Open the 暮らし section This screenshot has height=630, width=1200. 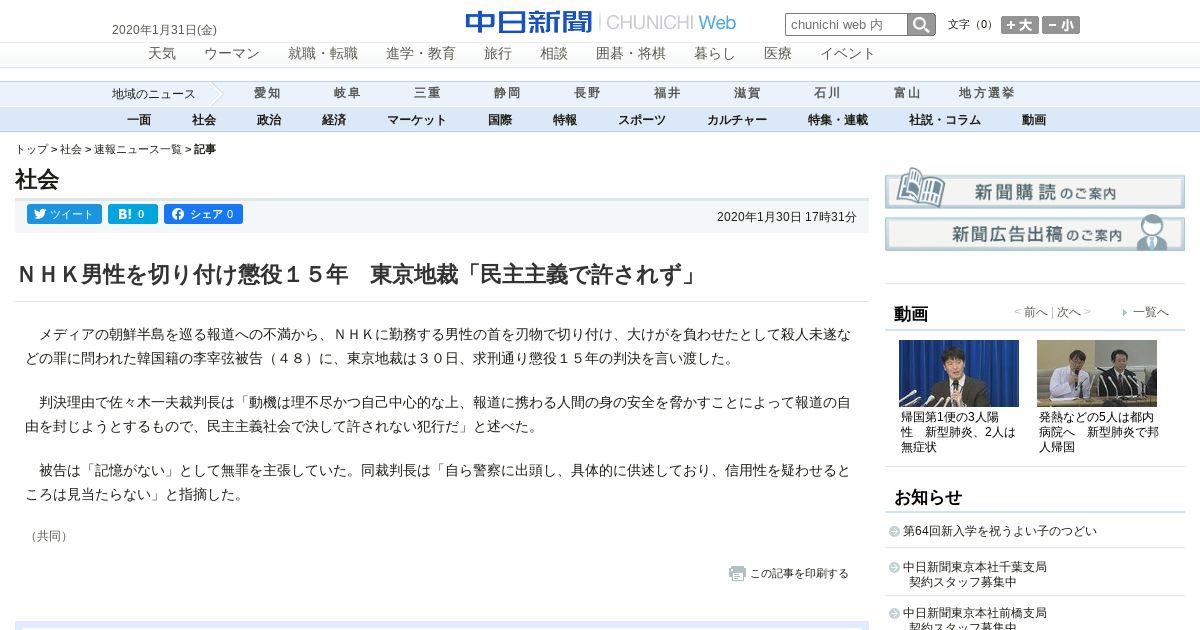tap(715, 54)
